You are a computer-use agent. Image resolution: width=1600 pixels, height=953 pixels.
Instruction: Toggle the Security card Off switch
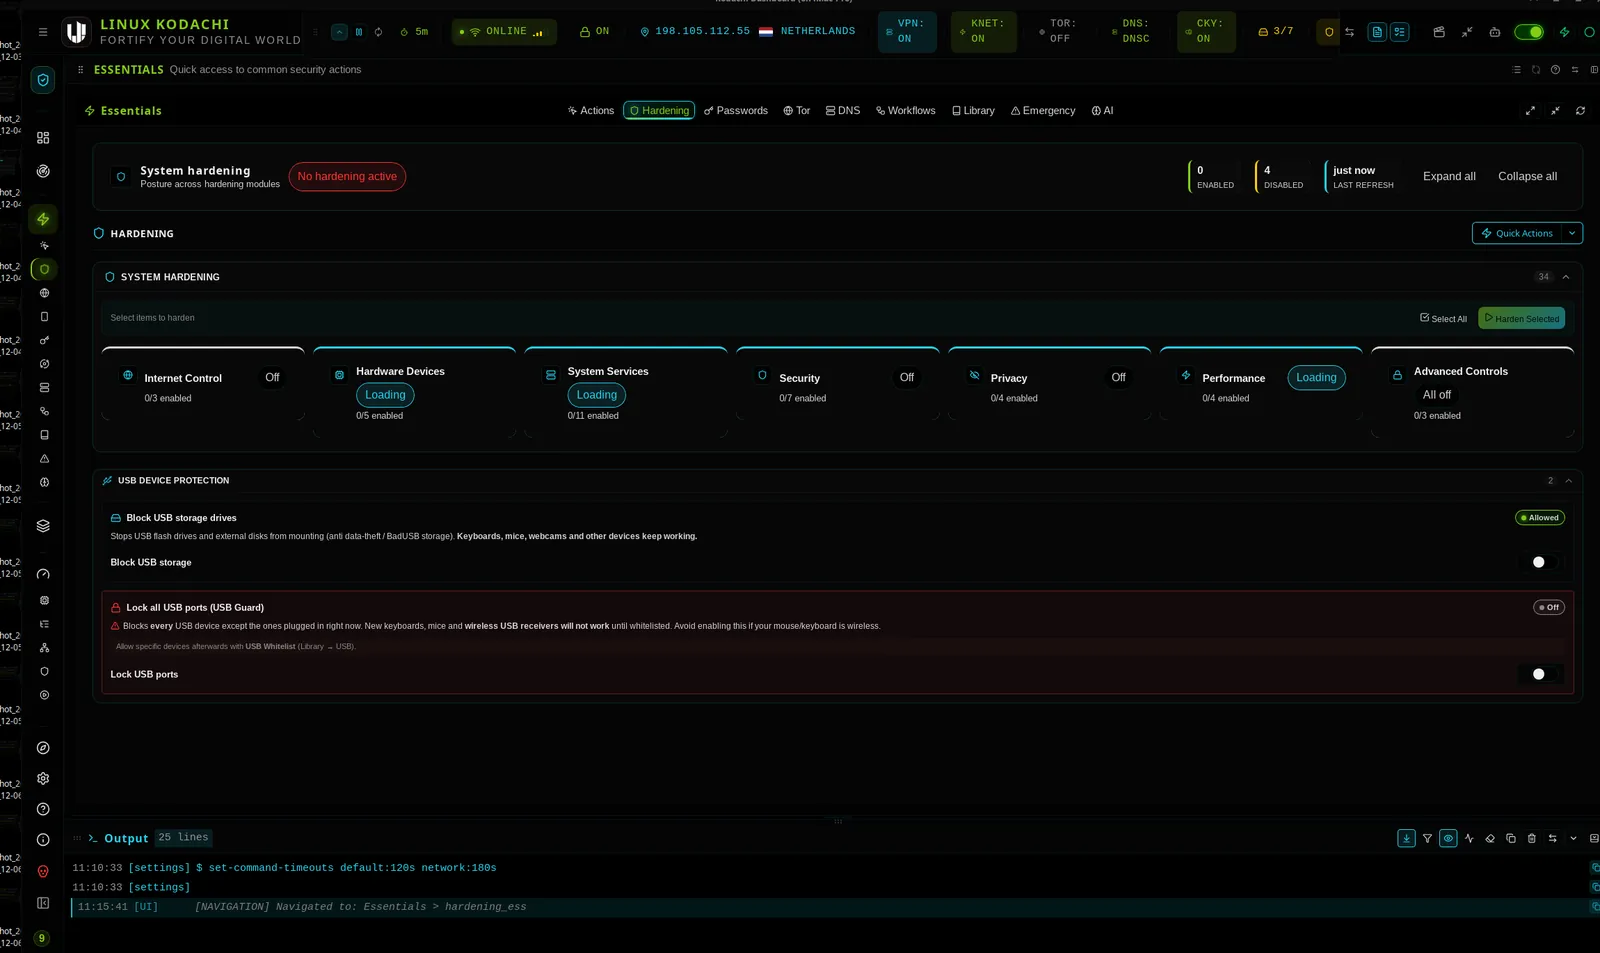[x=907, y=378]
